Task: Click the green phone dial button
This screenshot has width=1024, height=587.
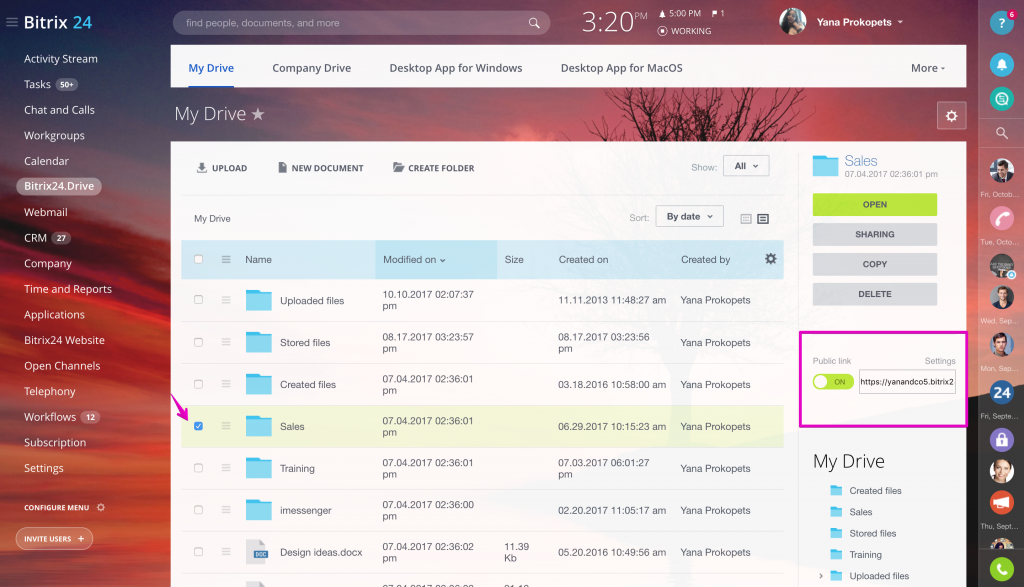Action: click(1001, 569)
